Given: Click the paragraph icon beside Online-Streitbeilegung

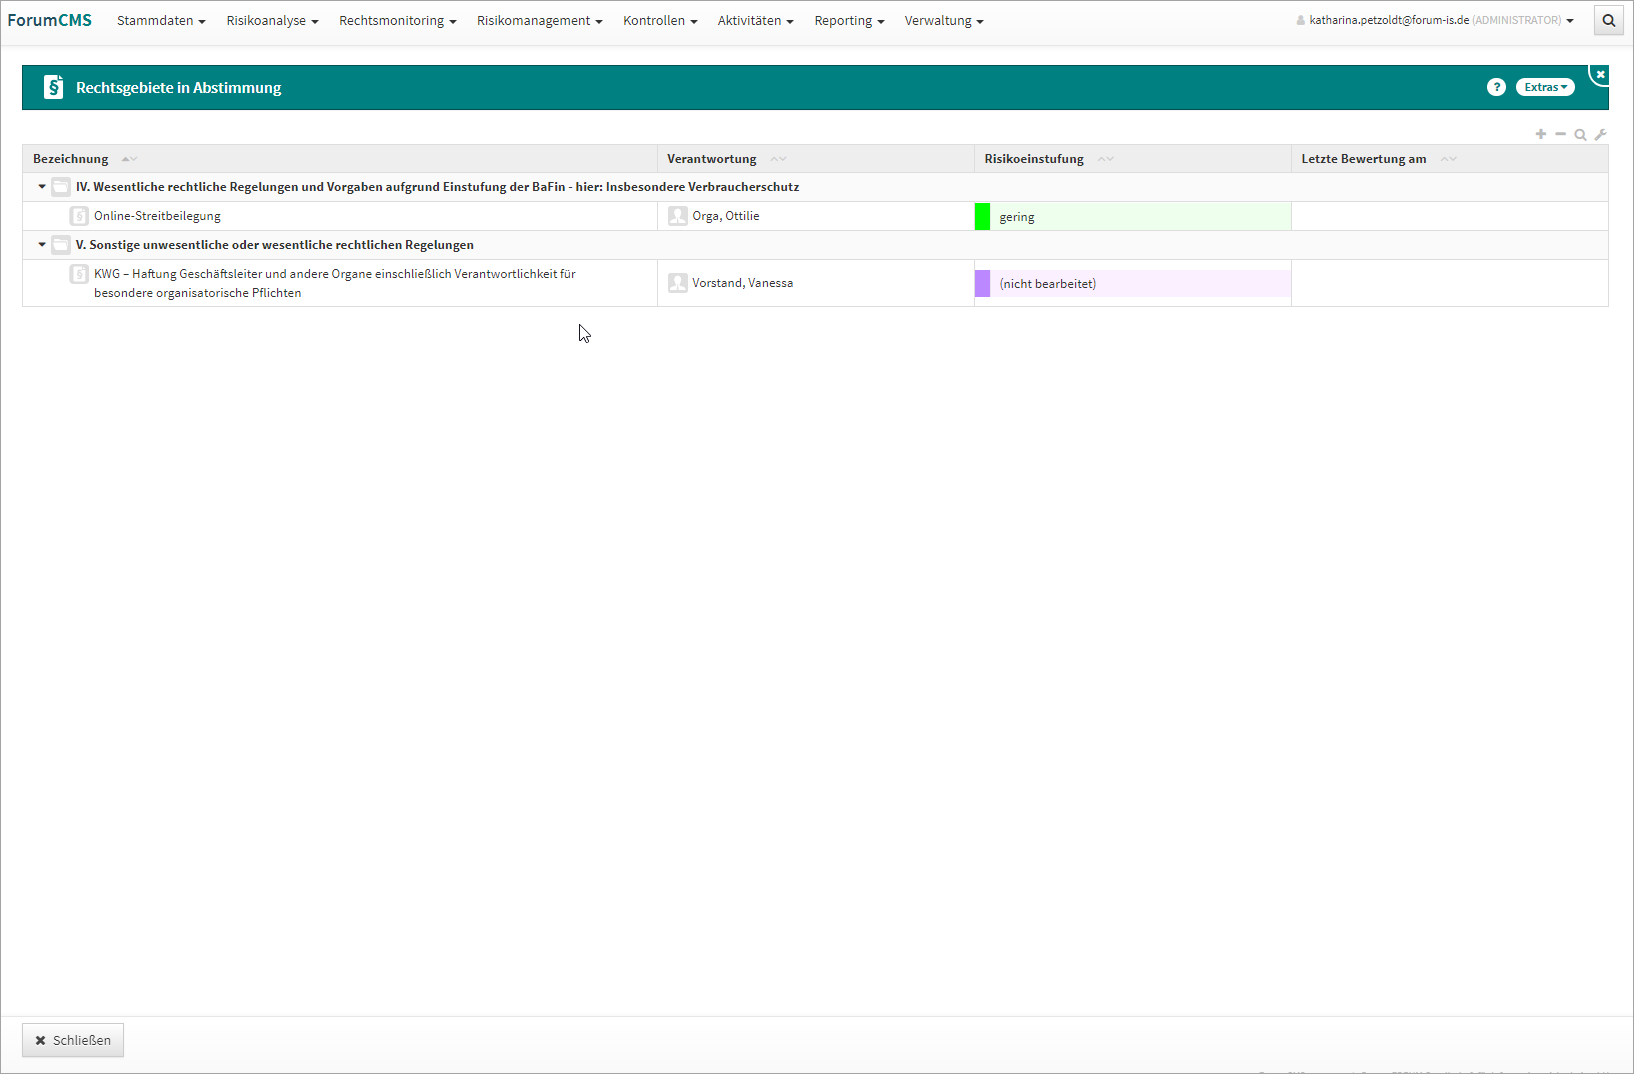Looking at the screenshot, I should point(79,216).
